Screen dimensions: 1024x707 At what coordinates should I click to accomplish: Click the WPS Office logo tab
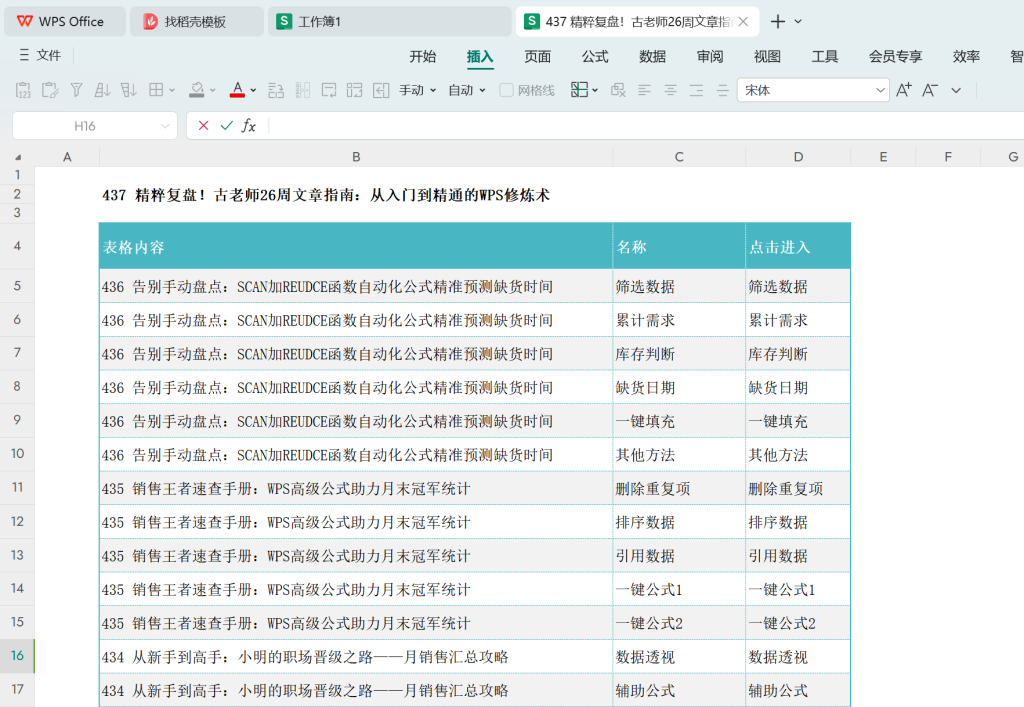point(64,22)
